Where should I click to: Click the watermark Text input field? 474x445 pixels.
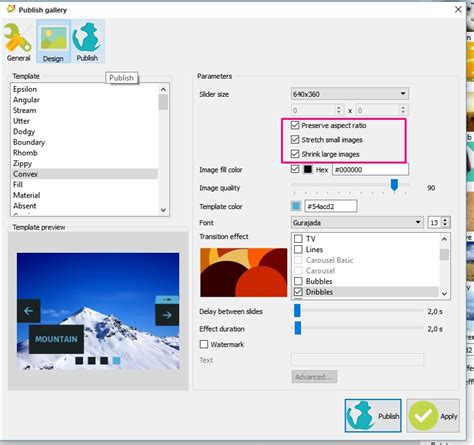pos(358,360)
